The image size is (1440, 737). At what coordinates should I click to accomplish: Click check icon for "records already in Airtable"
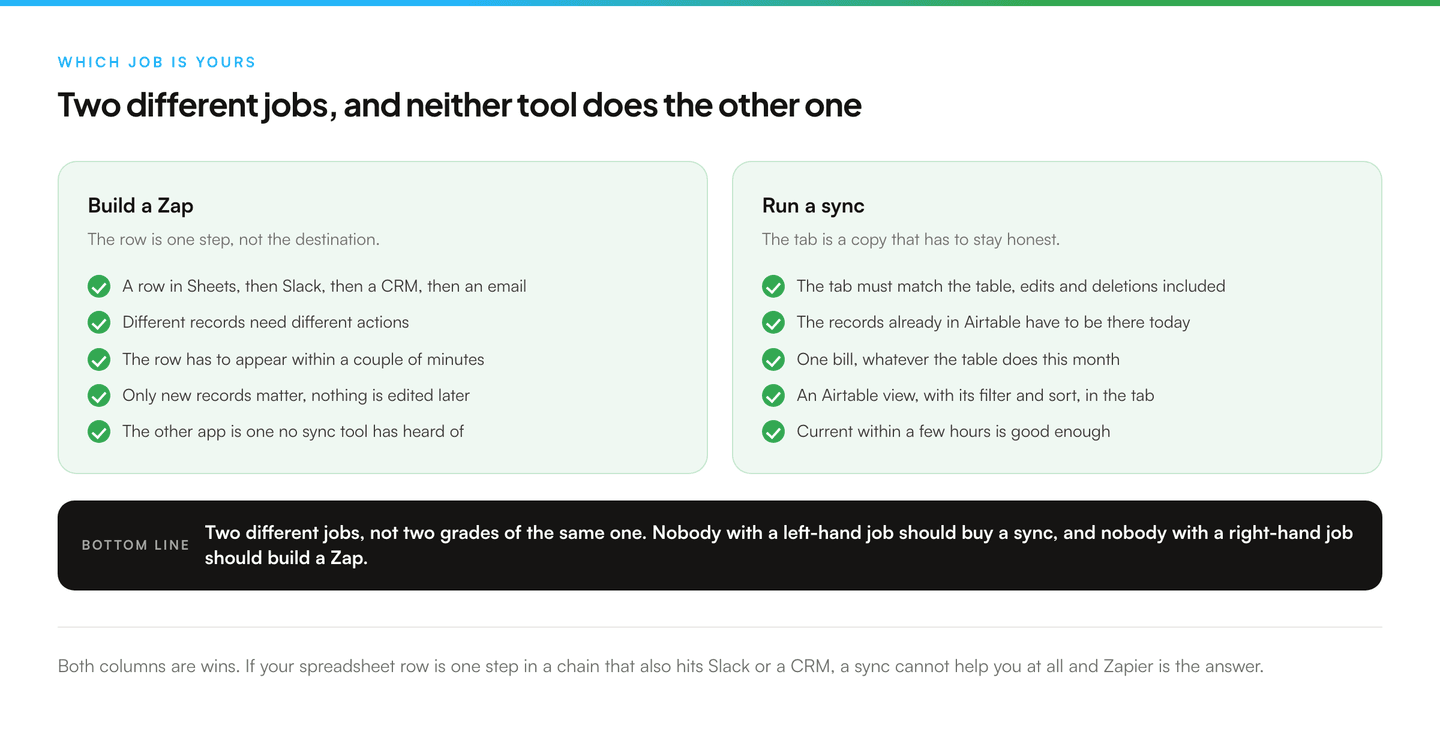pyautogui.click(x=773, y=323)
